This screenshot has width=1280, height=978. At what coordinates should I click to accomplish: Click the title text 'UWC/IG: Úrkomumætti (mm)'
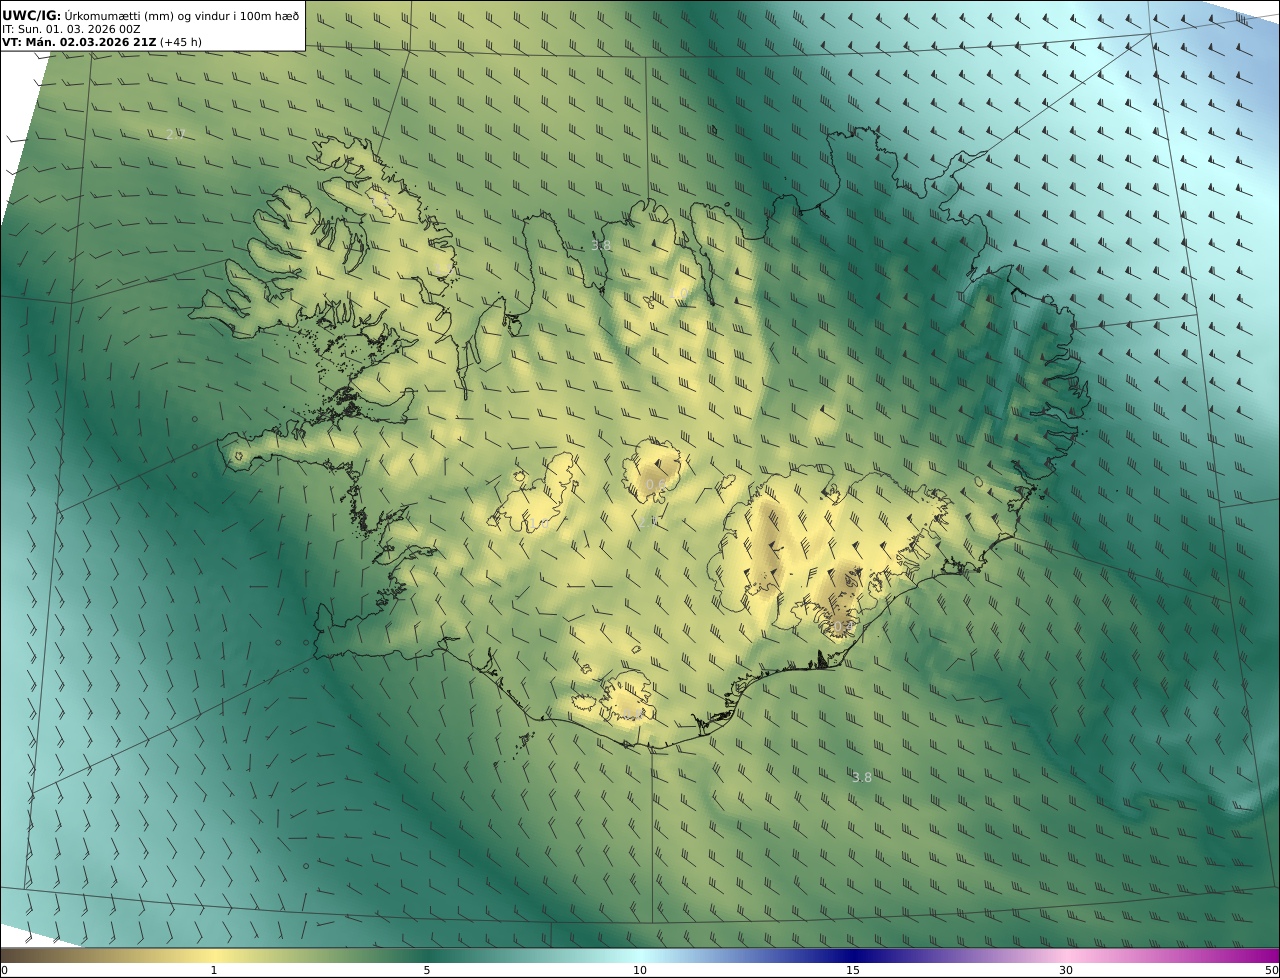89,15
